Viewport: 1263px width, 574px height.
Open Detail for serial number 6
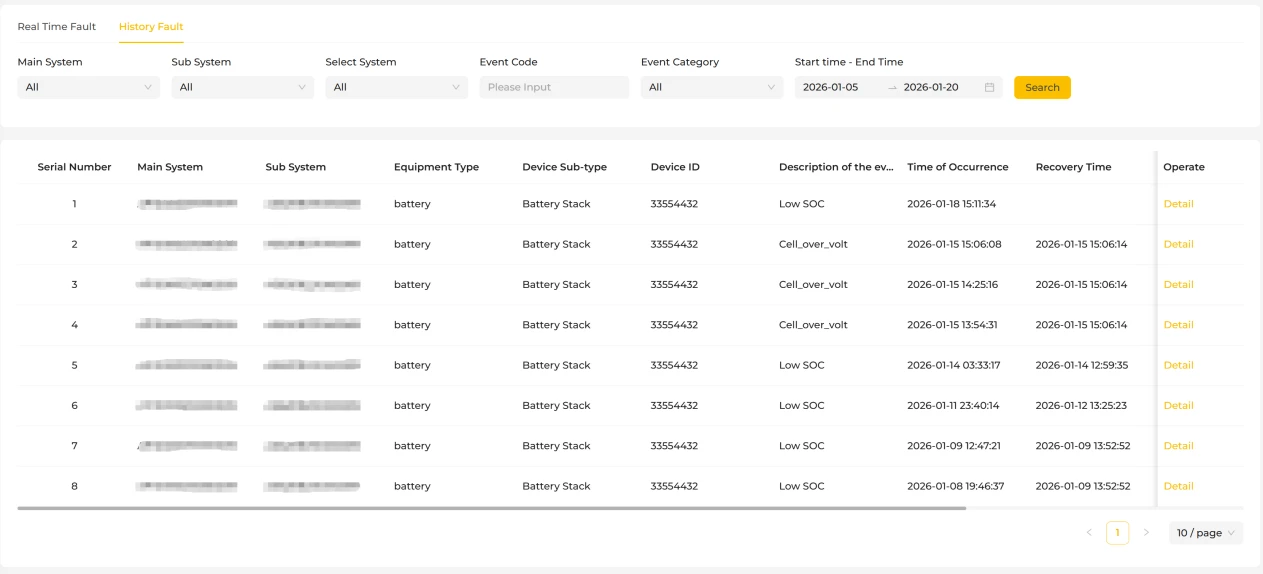click(x=1178, y=405)
